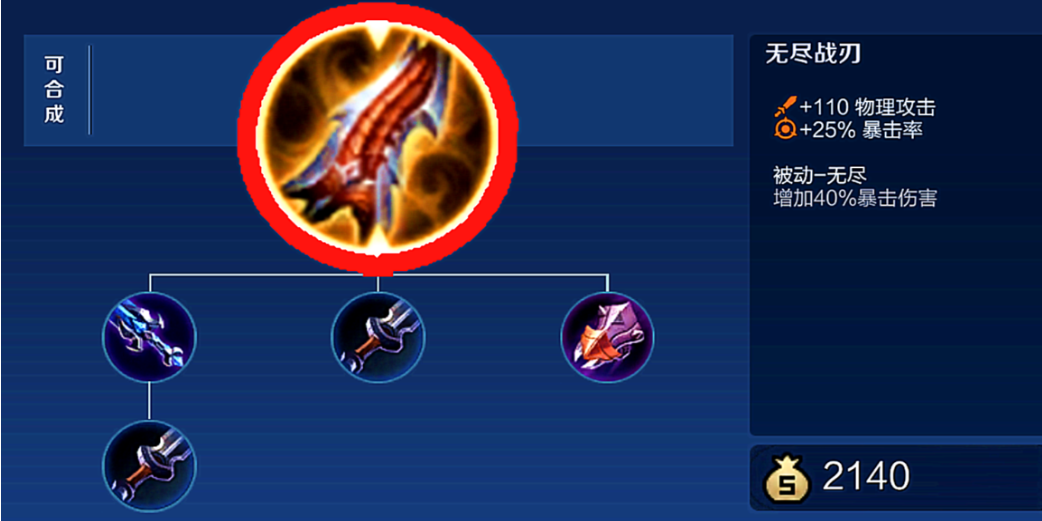Click the 无尽战刃 item title

click(x=813, y=54)
